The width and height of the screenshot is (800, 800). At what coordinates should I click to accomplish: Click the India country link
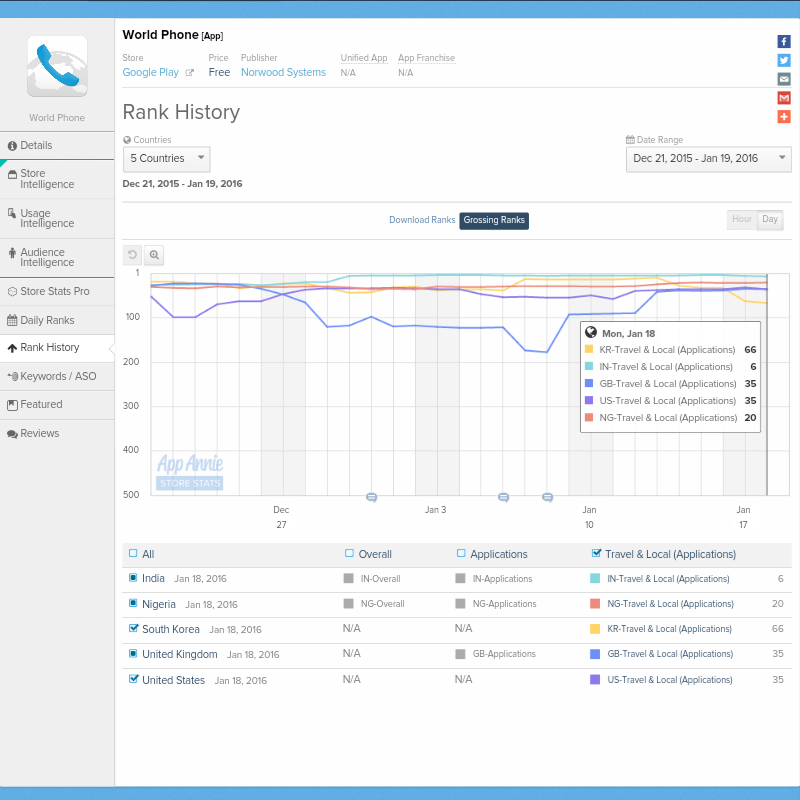coord(153,578)
